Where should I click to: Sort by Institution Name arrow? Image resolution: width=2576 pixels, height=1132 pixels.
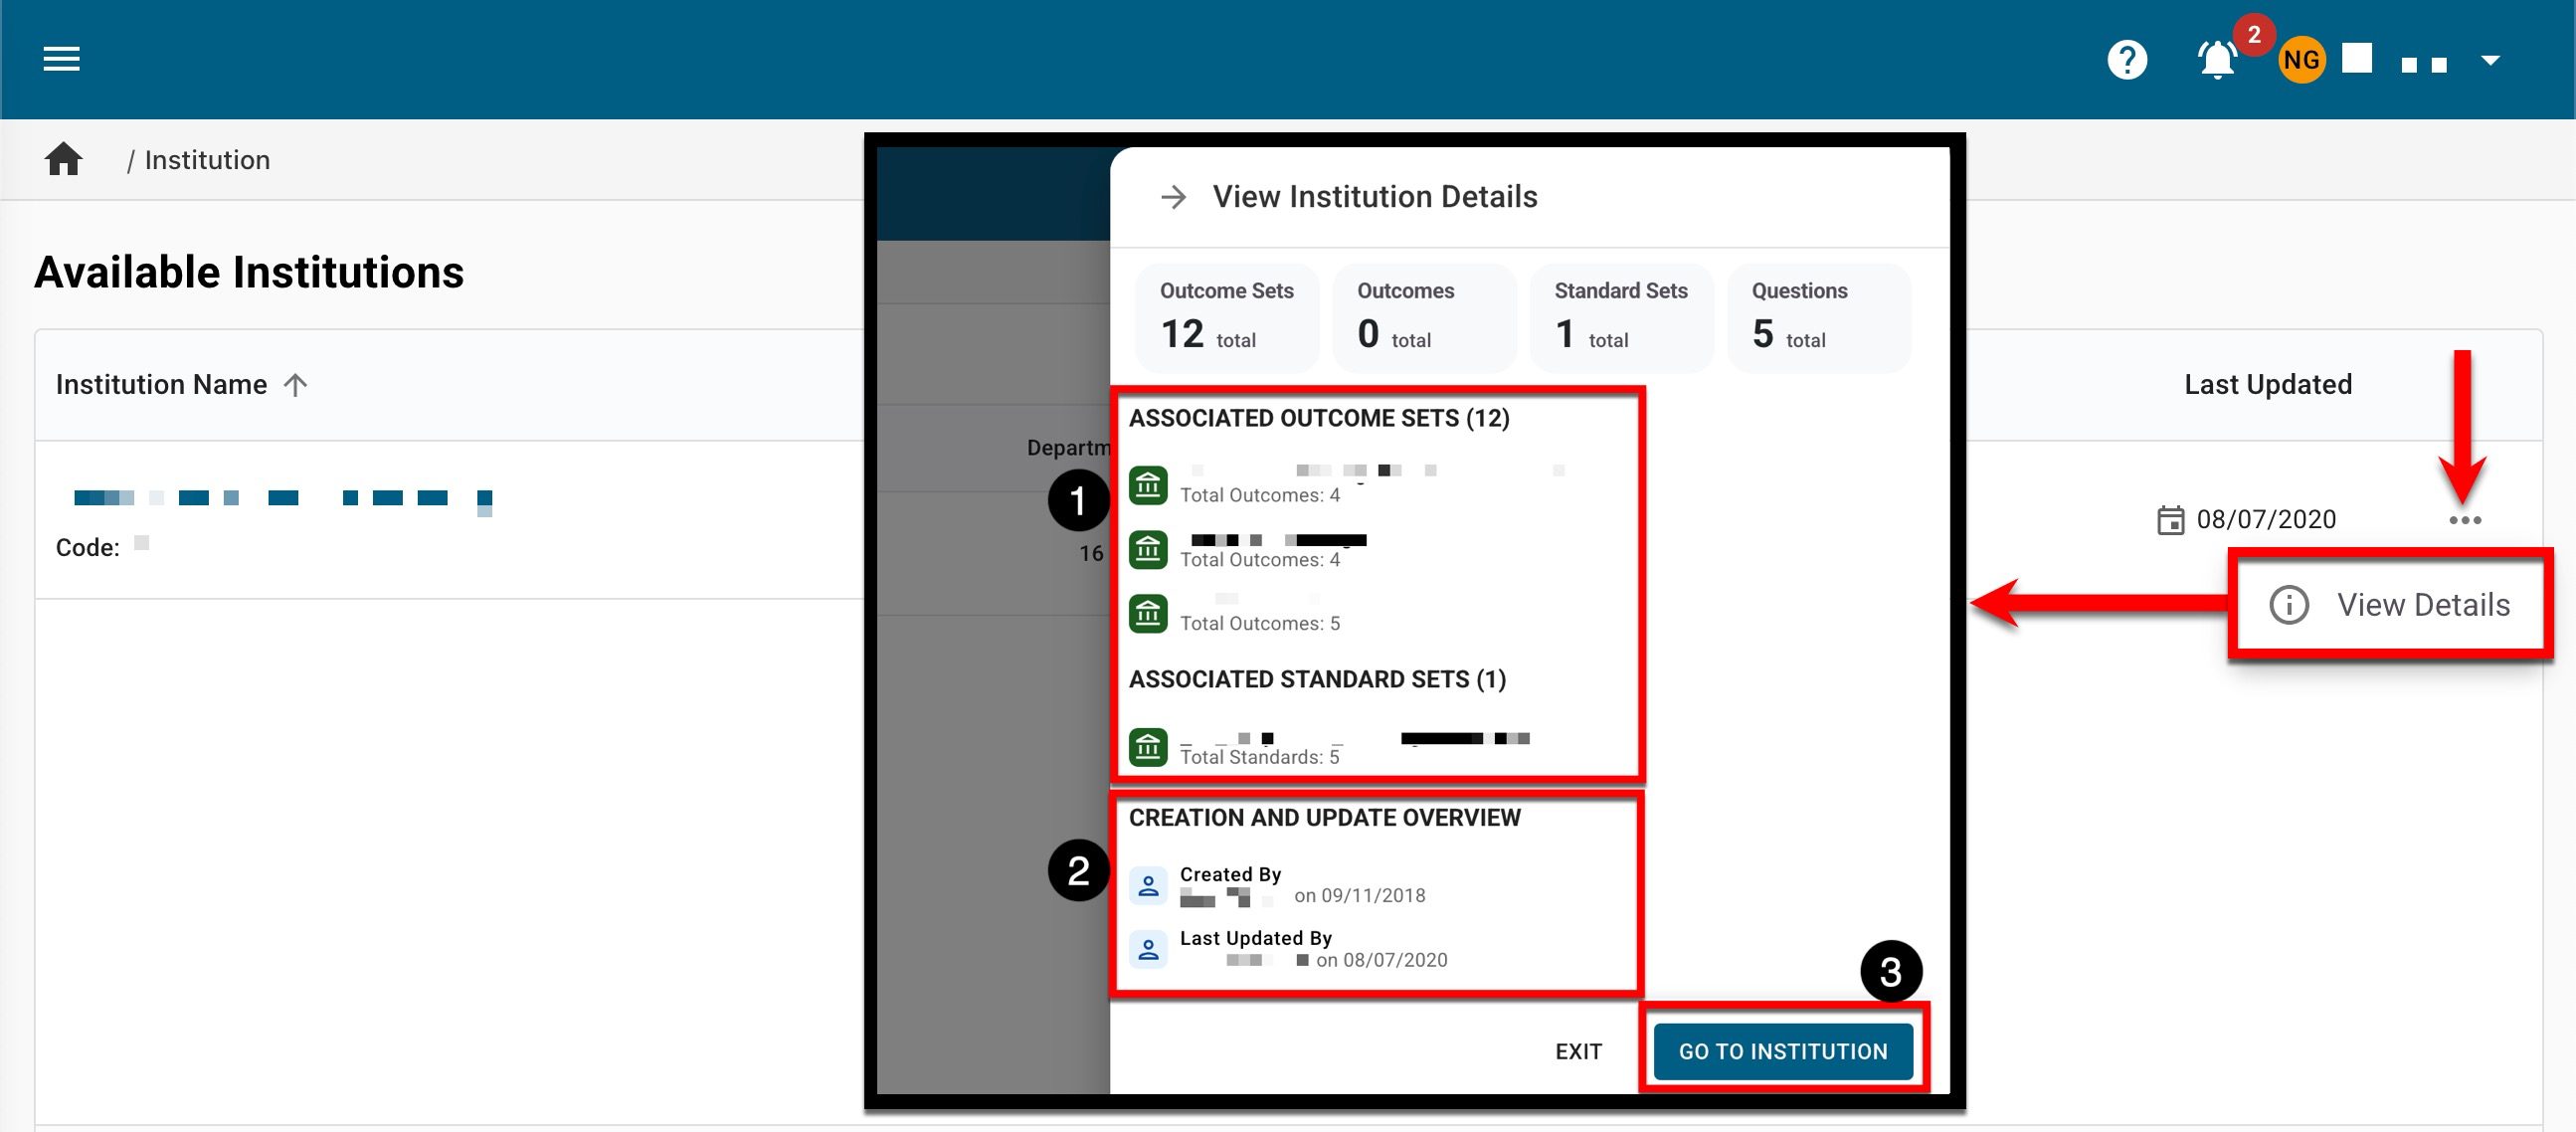(295, 385)
